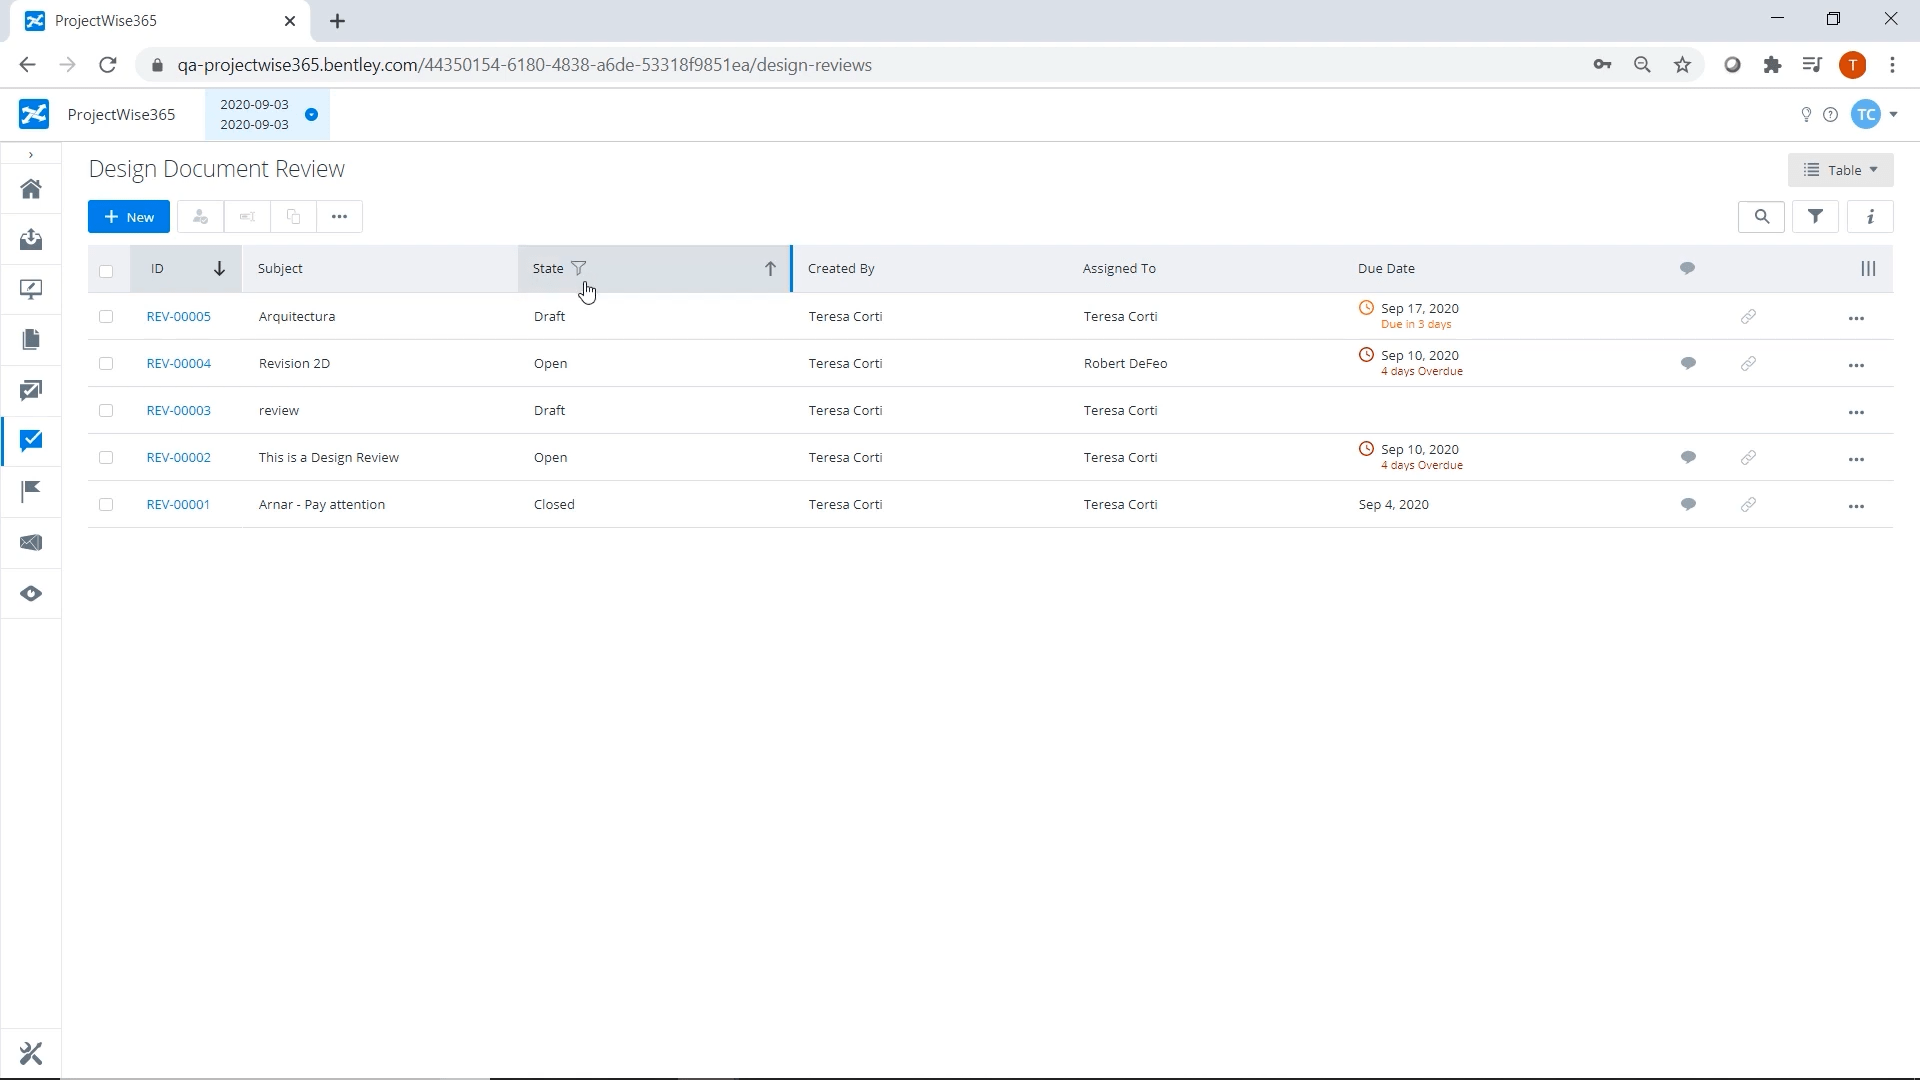
Task: Click the New button
Action: pyautogui.click(x=129, y=216)
